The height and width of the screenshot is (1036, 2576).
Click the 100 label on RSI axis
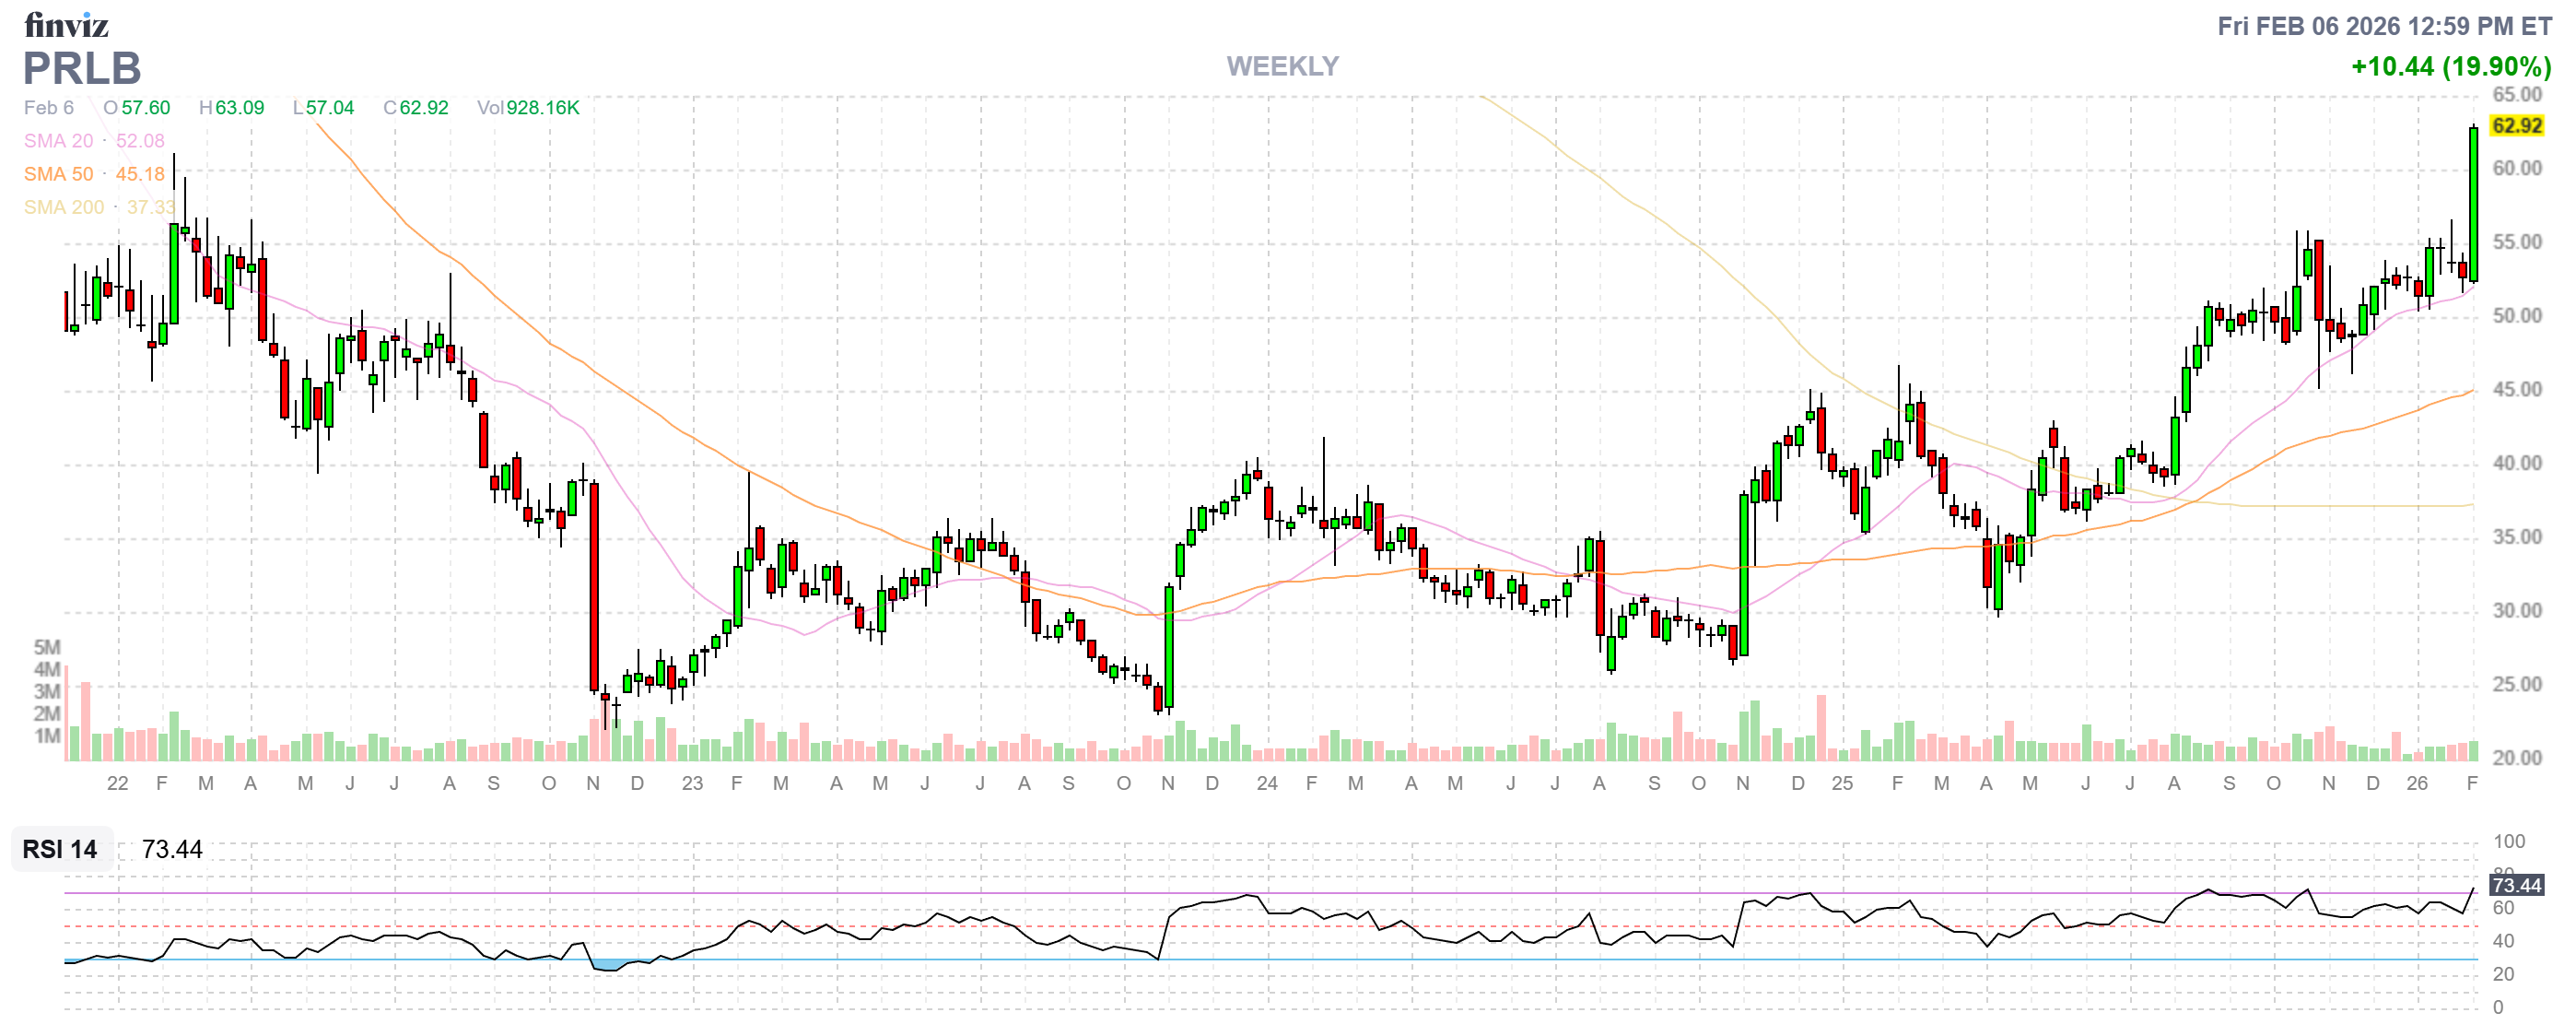click(2509, 841)
